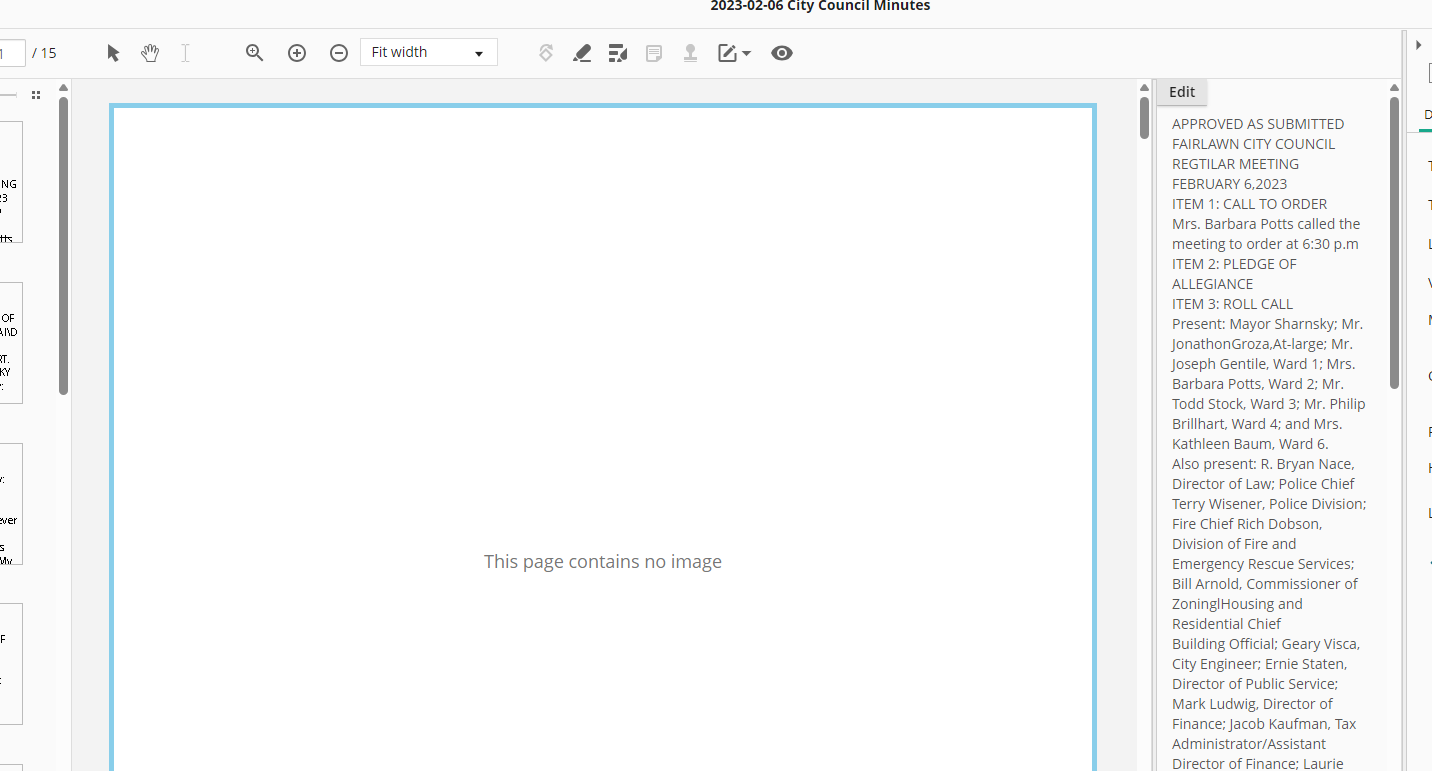Expand the collapsed right side panel arrow
Image resolution: width=1432 pixels, height=771 pixels.
coord(1419,45)
